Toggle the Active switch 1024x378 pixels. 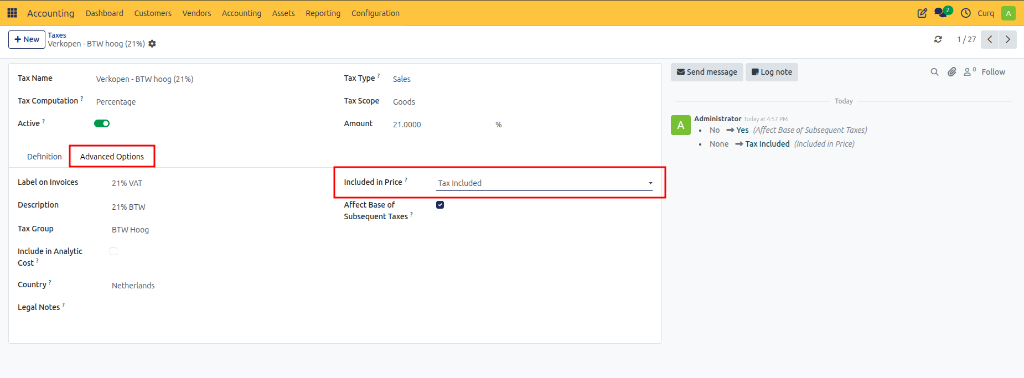102,123
